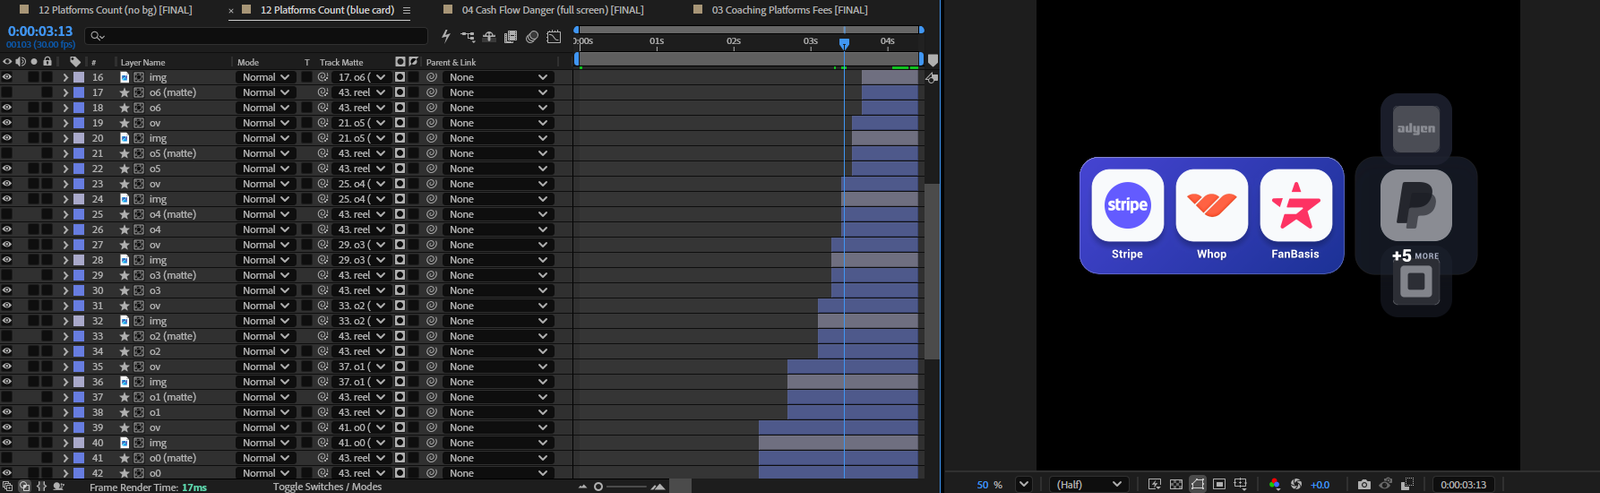Open blue card tab panel hamburger menu

pos(406,10)
